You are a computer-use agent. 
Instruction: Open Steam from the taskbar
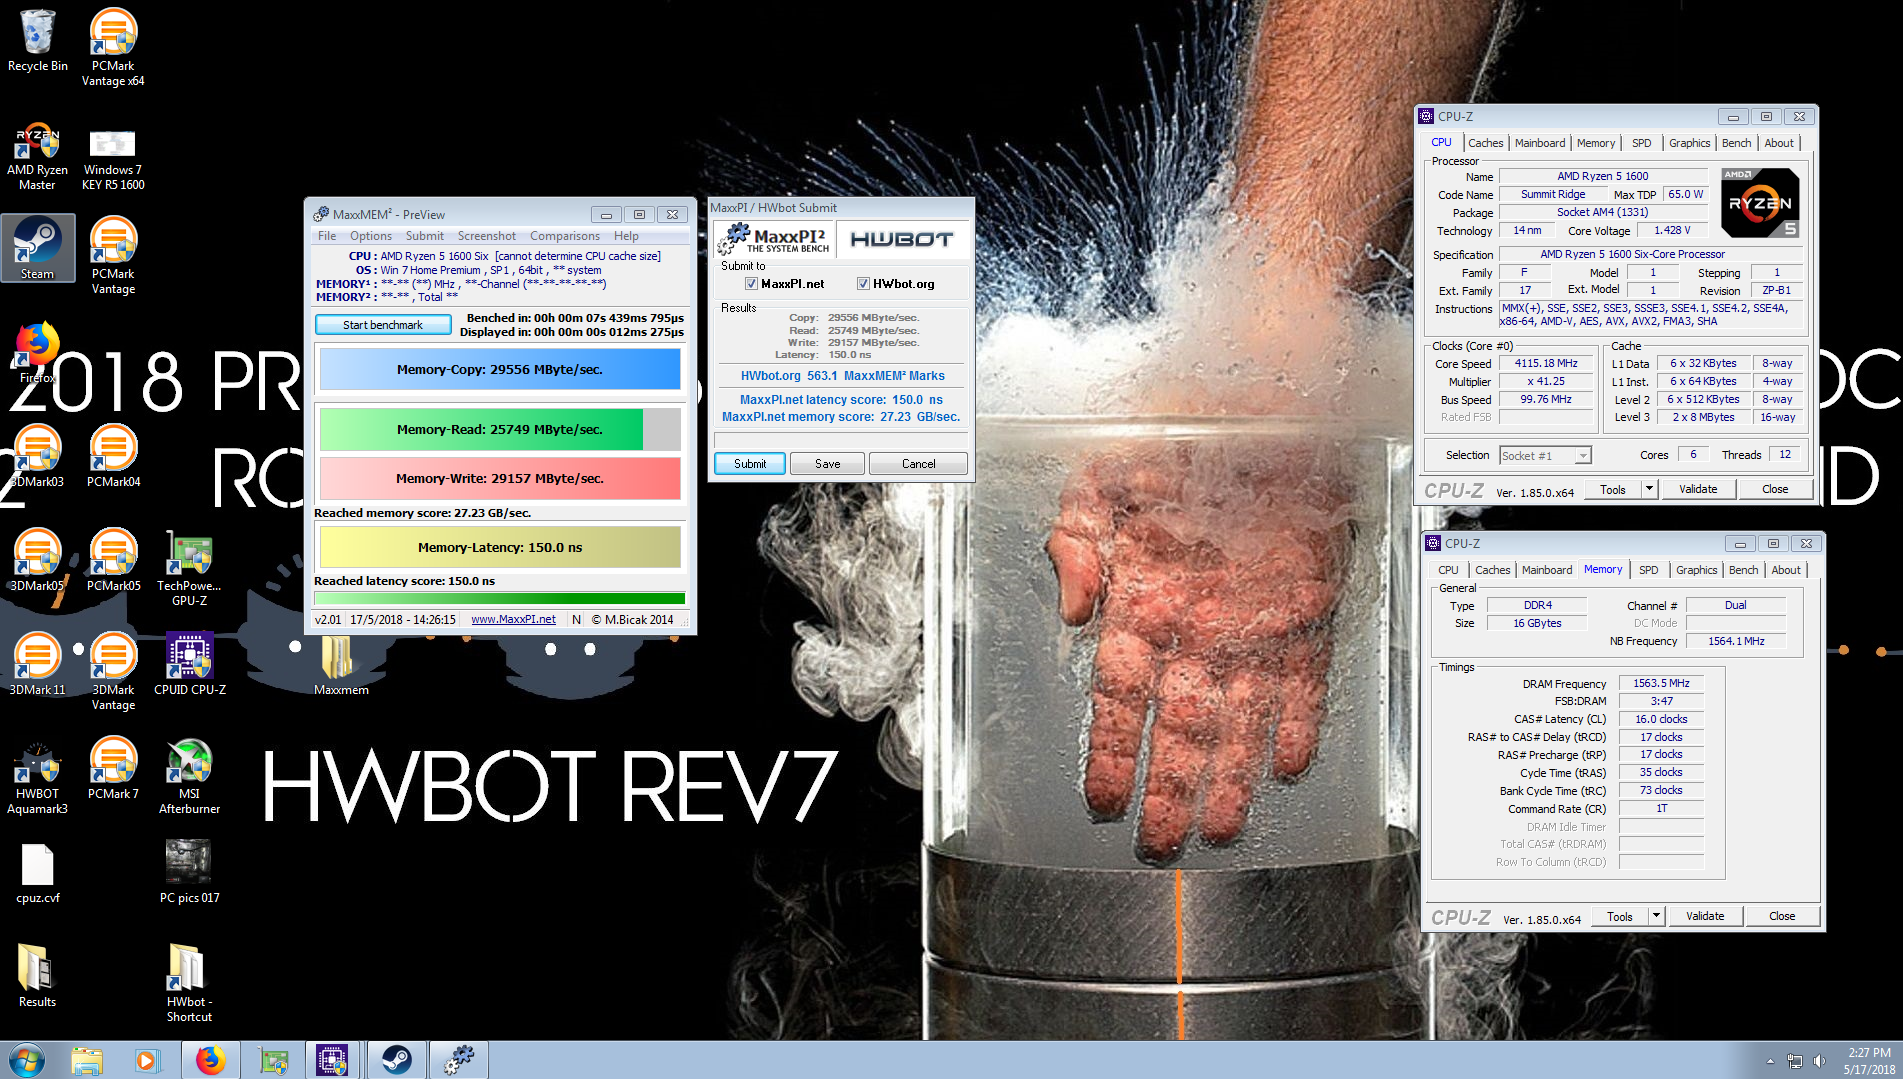pyautogui.click(x=396, y=1059)
